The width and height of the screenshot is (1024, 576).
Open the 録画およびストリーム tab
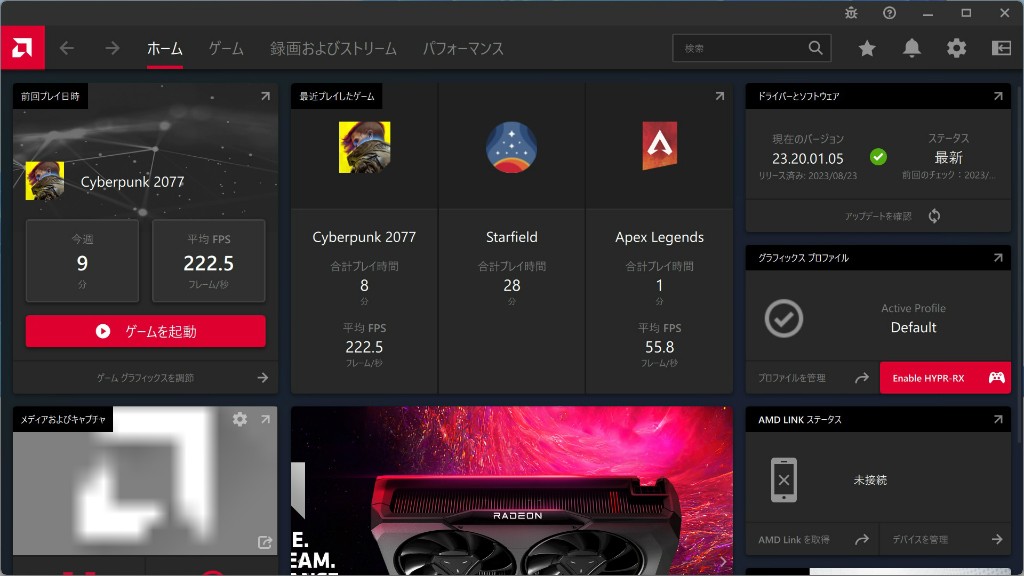tap(333, 48)
